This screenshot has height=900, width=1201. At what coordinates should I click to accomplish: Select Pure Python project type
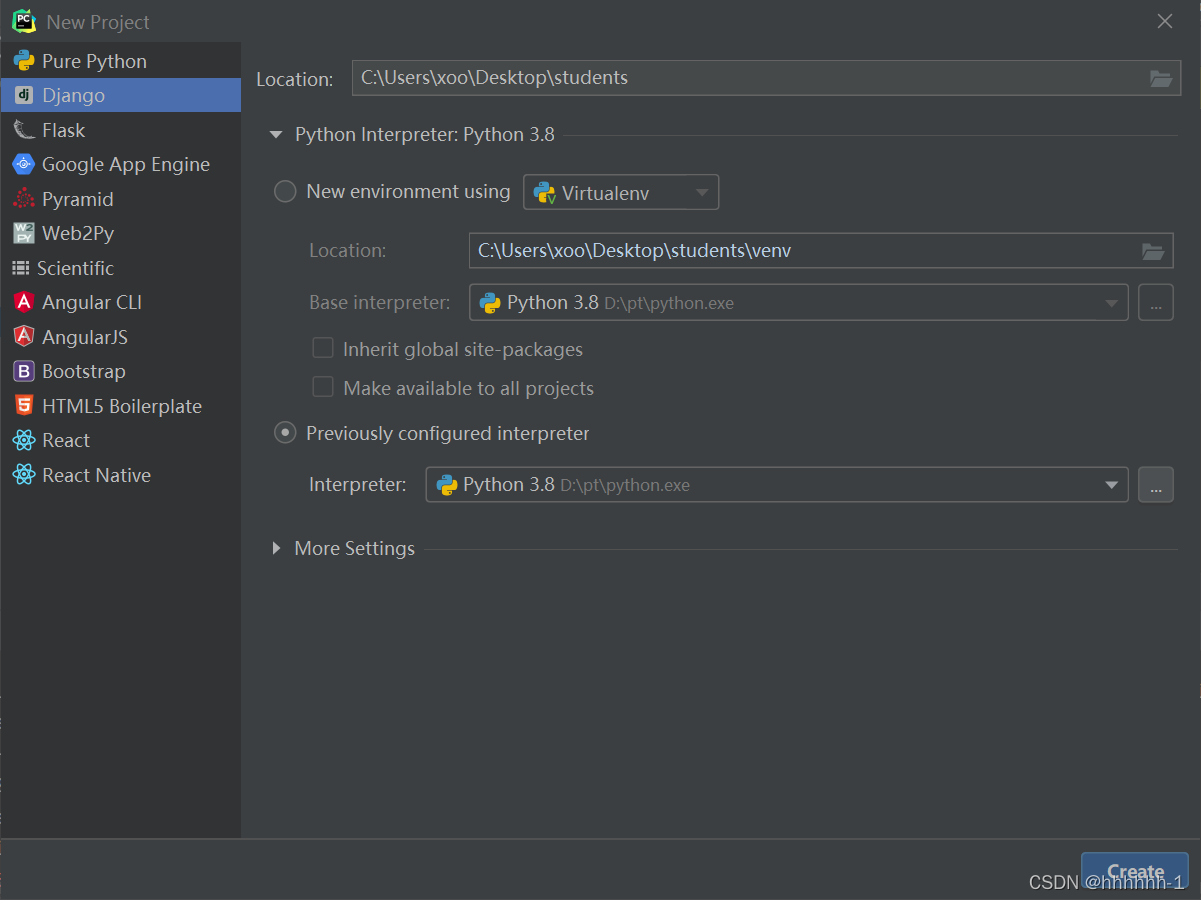[120, 61]
